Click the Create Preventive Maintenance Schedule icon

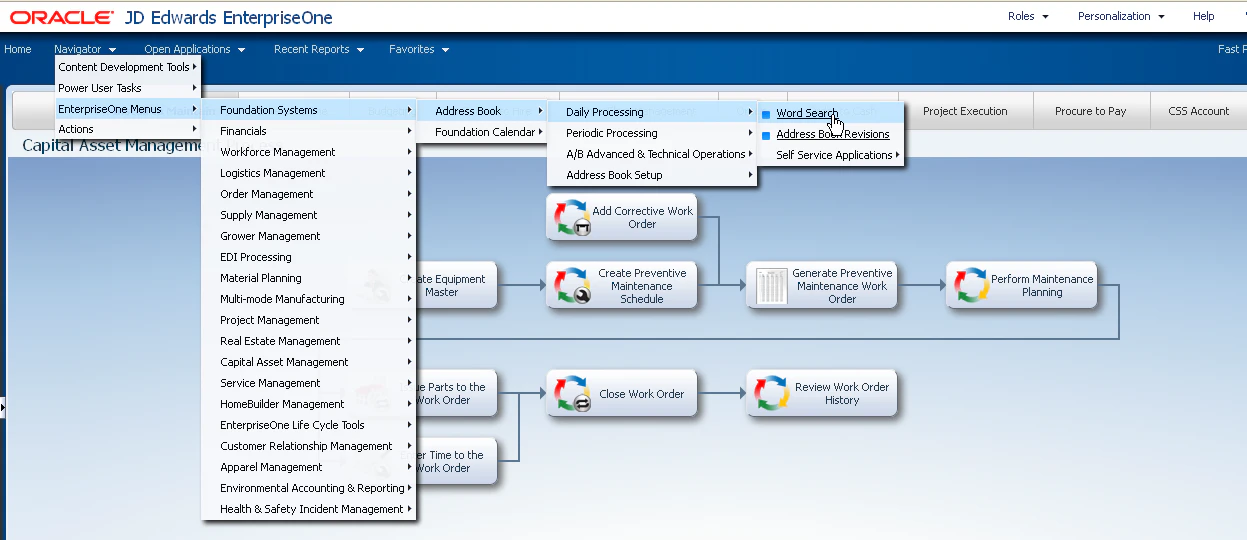[573, 286]
